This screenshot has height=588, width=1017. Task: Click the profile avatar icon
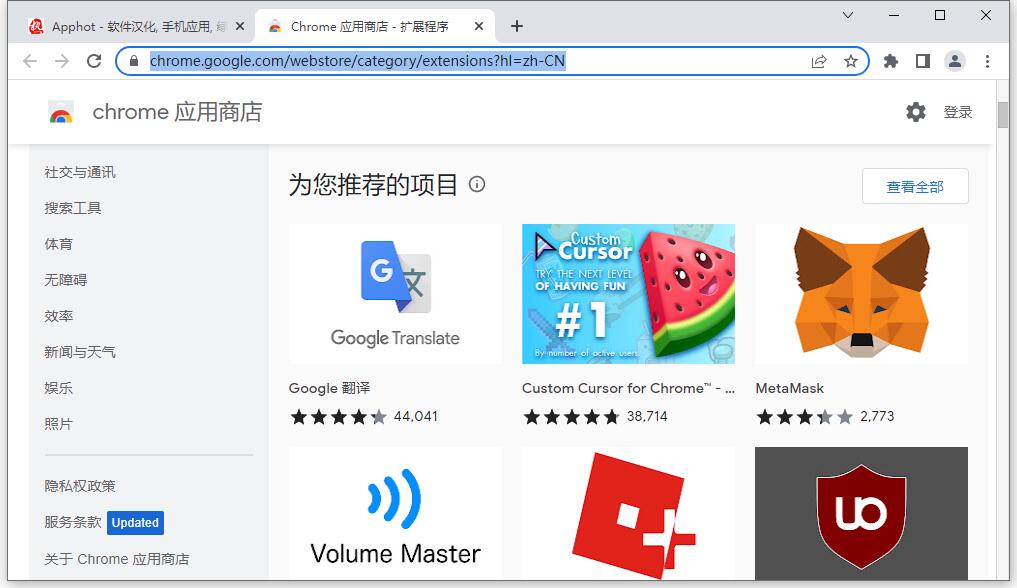[954, 61]
